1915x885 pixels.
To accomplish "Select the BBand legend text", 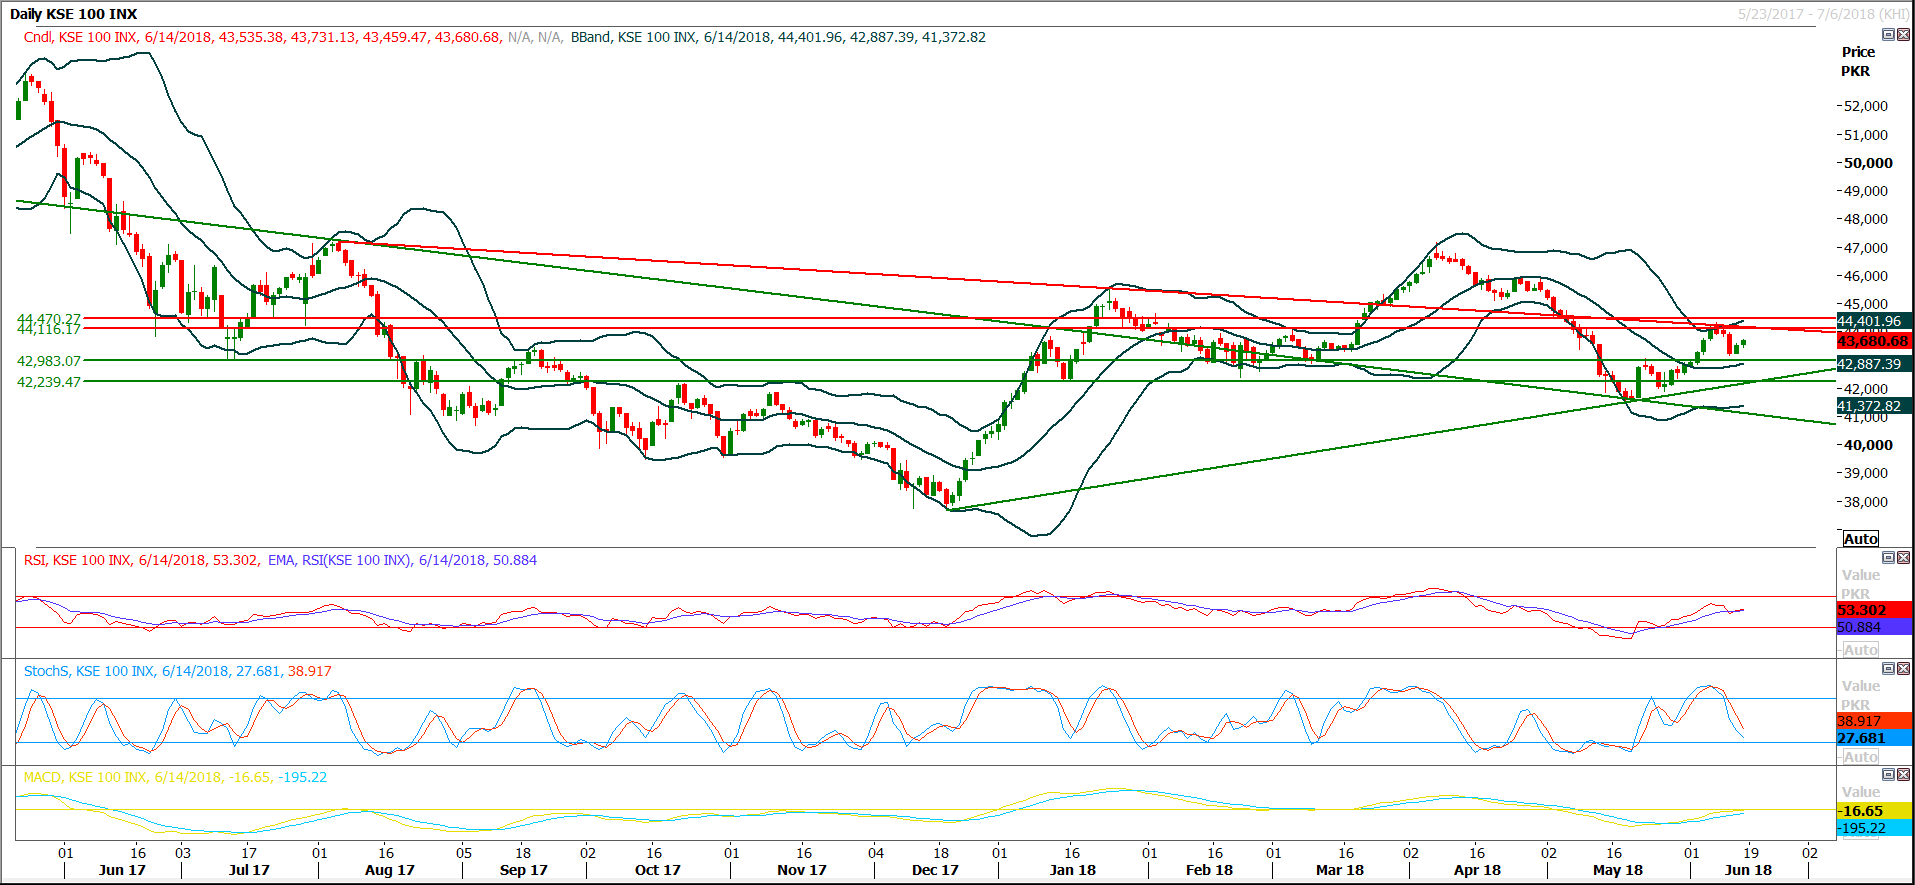I will pos(590,37).
